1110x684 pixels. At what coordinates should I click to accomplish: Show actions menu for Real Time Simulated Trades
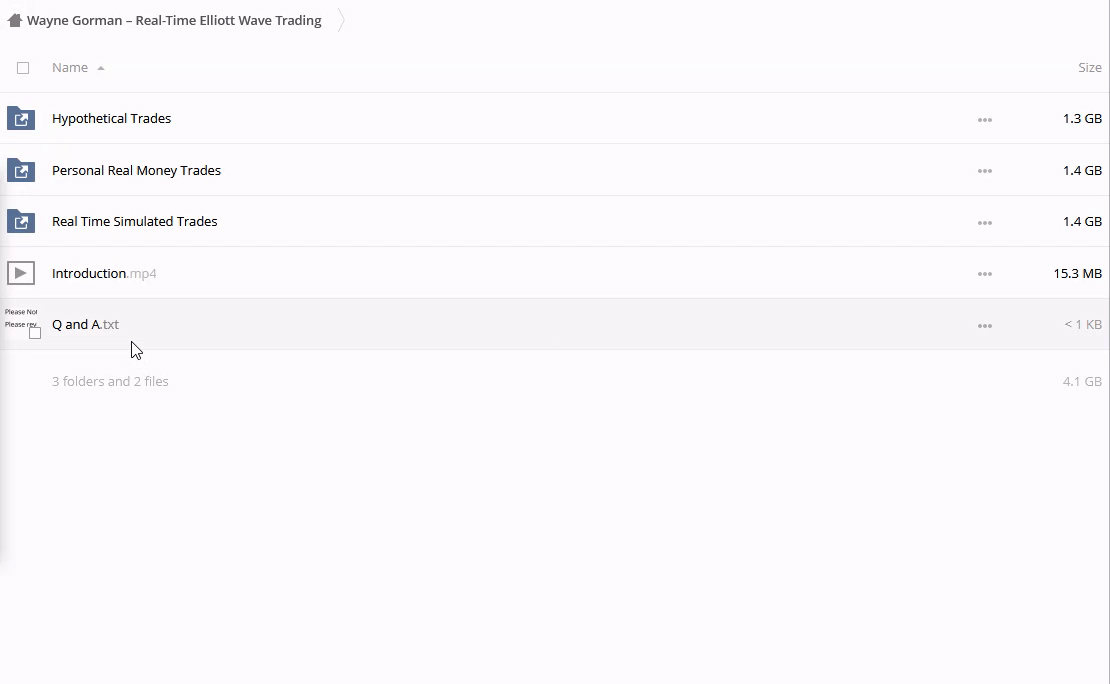click(984, 222)
